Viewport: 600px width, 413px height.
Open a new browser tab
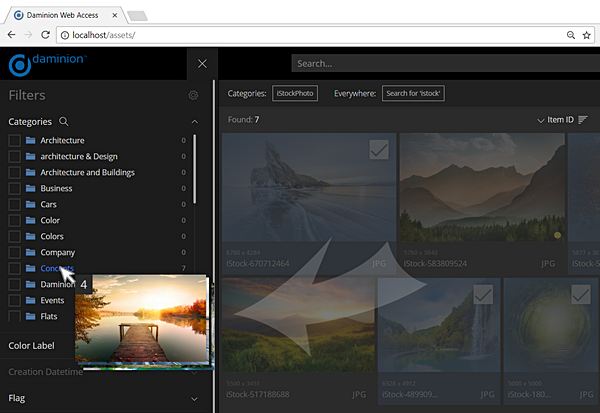(137, 16)
